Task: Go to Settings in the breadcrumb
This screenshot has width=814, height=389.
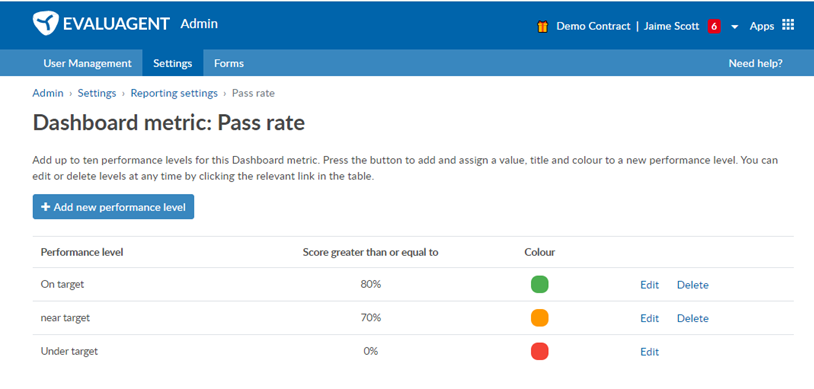Action: (97, 93)
